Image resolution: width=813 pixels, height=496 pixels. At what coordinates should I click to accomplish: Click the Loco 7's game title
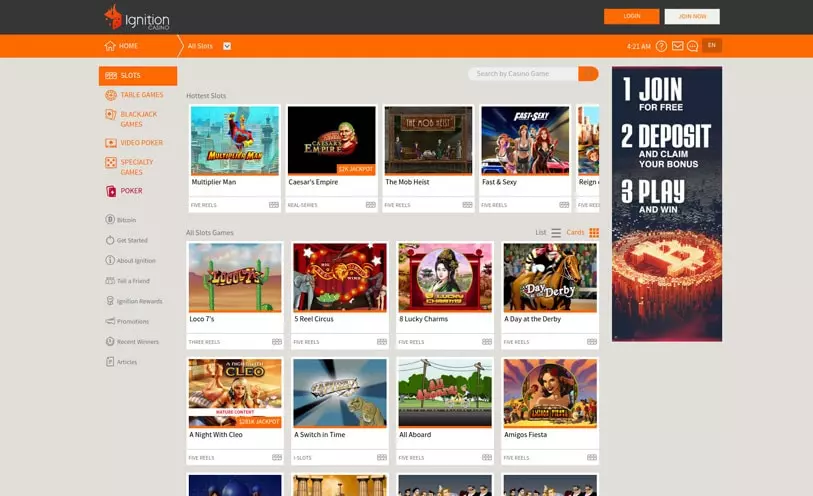coord(202,319)
